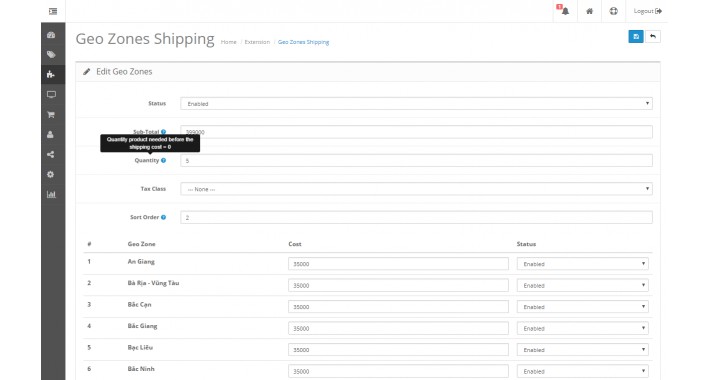Click the Bắc Giang cost field
The height and width of the screenshot is (380, 710).
(398, 328)
